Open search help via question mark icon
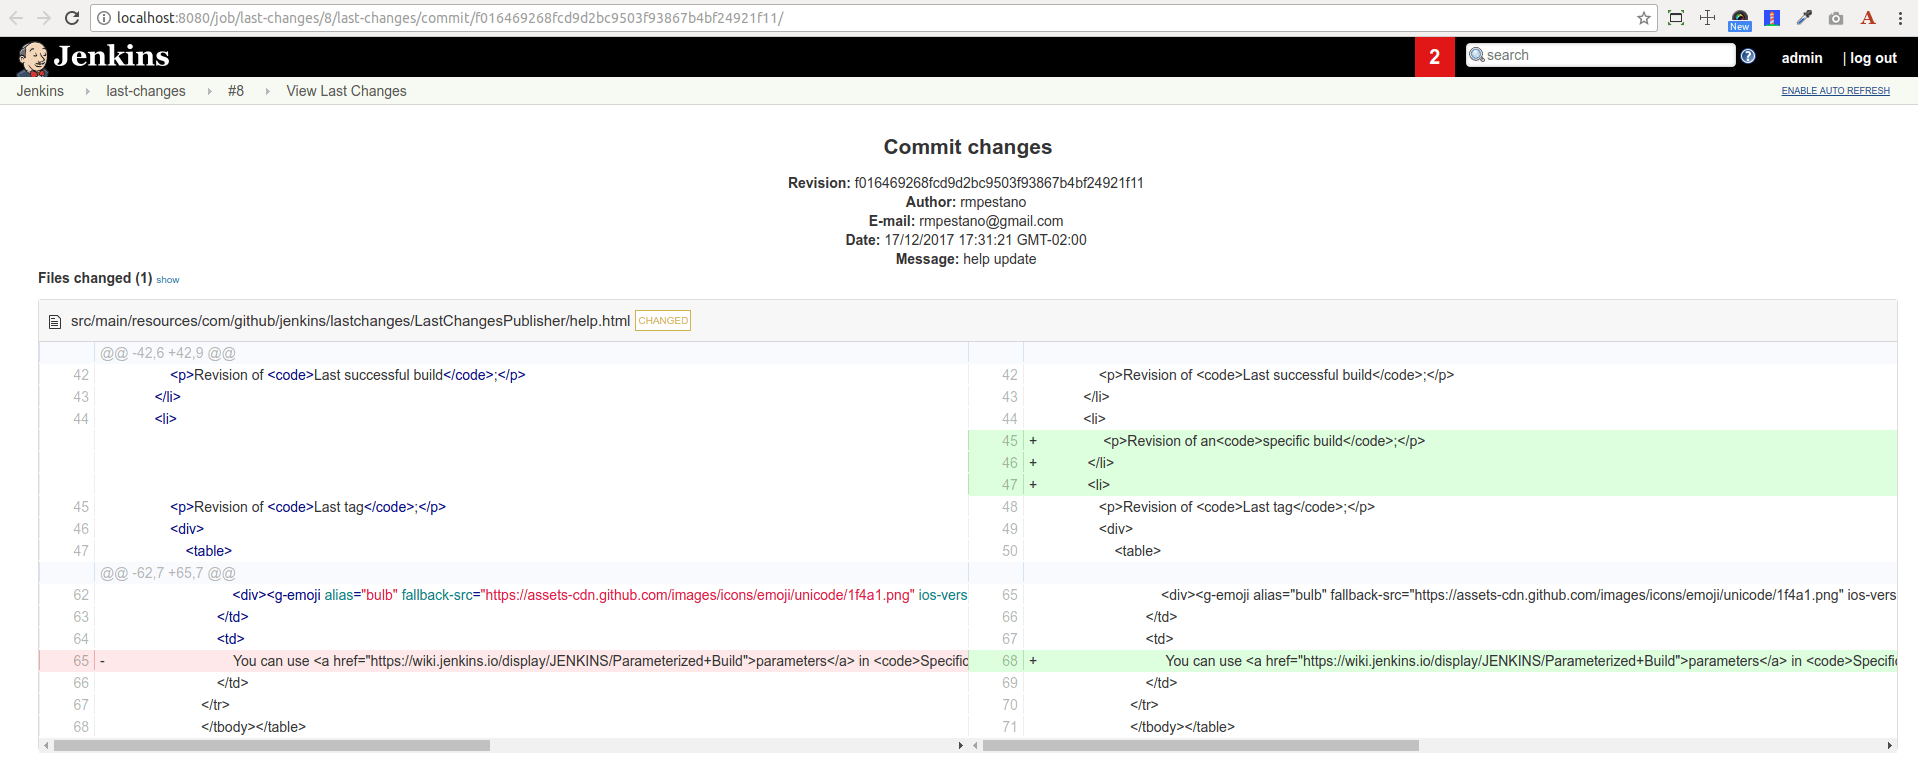The height and width of the screenshot is (767, 1920). pos(1748,56)
